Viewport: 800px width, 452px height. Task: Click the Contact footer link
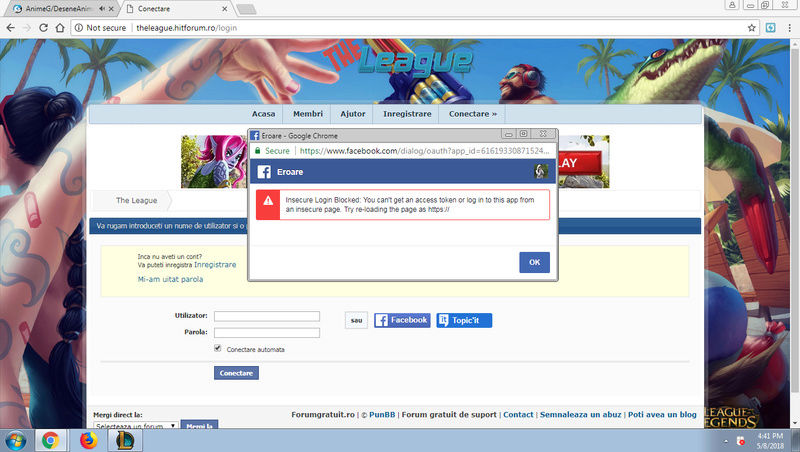tap(518, 415)
